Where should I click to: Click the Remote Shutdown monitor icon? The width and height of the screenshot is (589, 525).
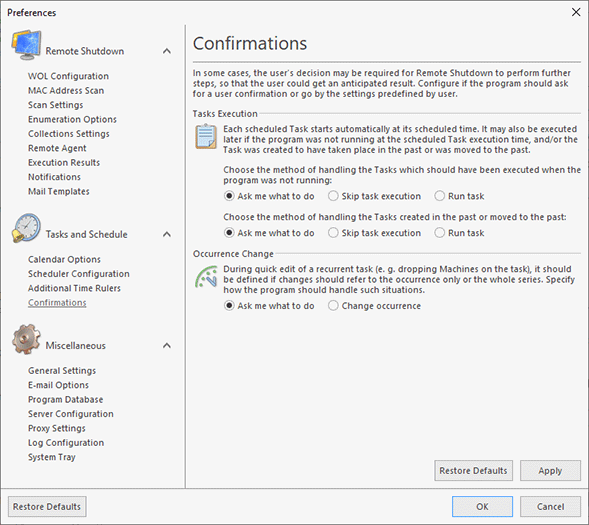point(26,45)
